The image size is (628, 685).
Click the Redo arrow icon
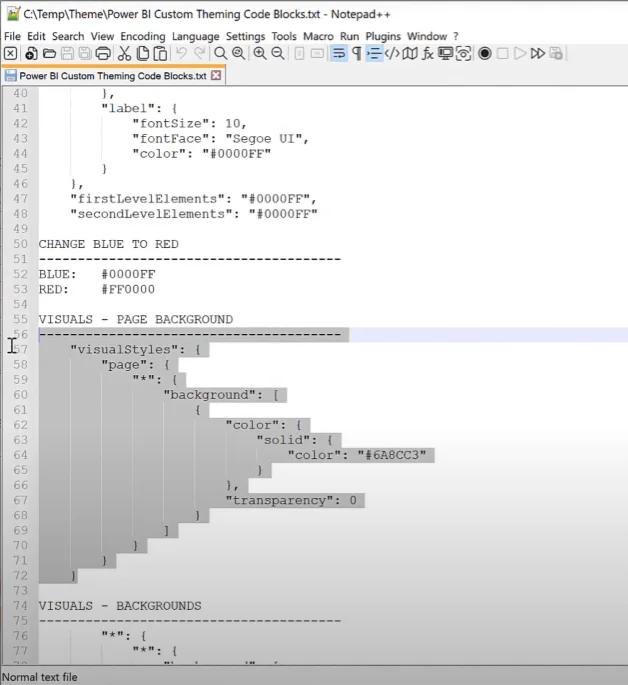199,54
